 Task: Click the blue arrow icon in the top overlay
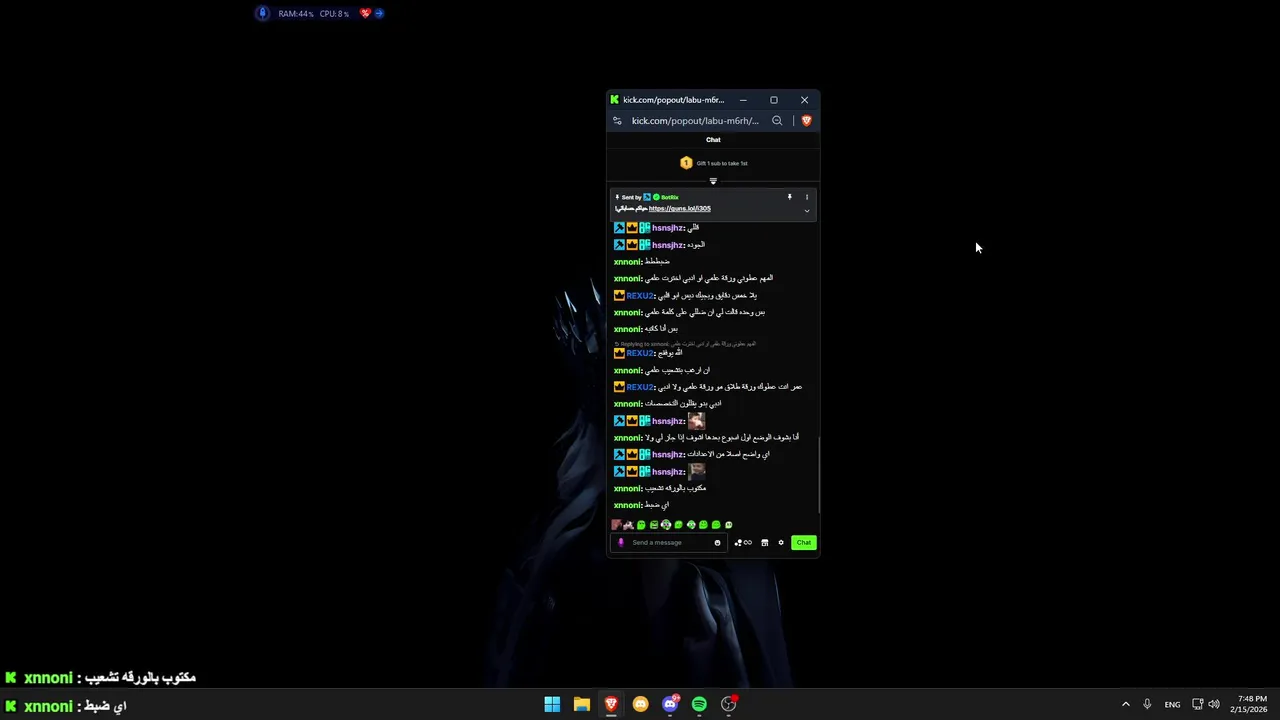pyautogui.click(x=379, y=13)
